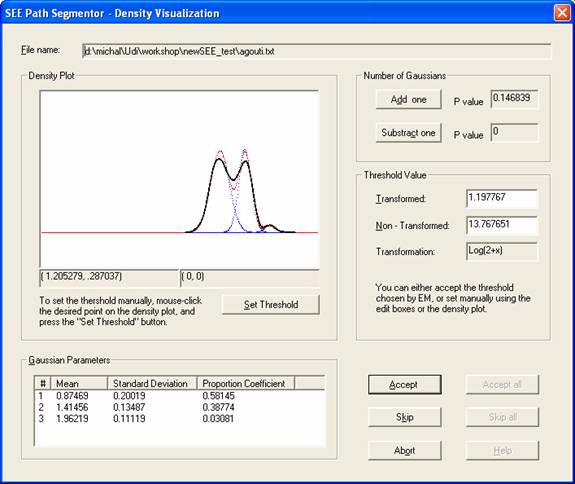Accept the current threshold

[404, 384]
